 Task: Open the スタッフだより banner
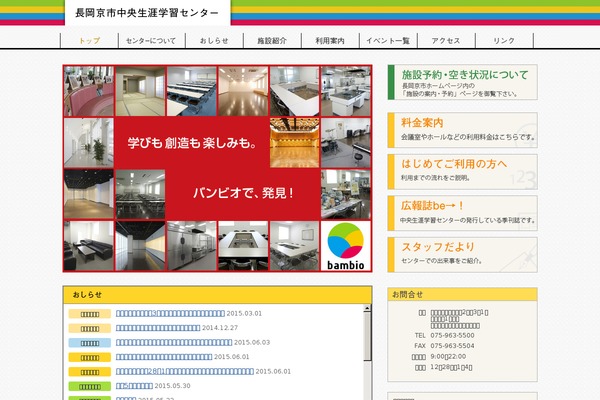pyautogui.click(x=462, y=255)
